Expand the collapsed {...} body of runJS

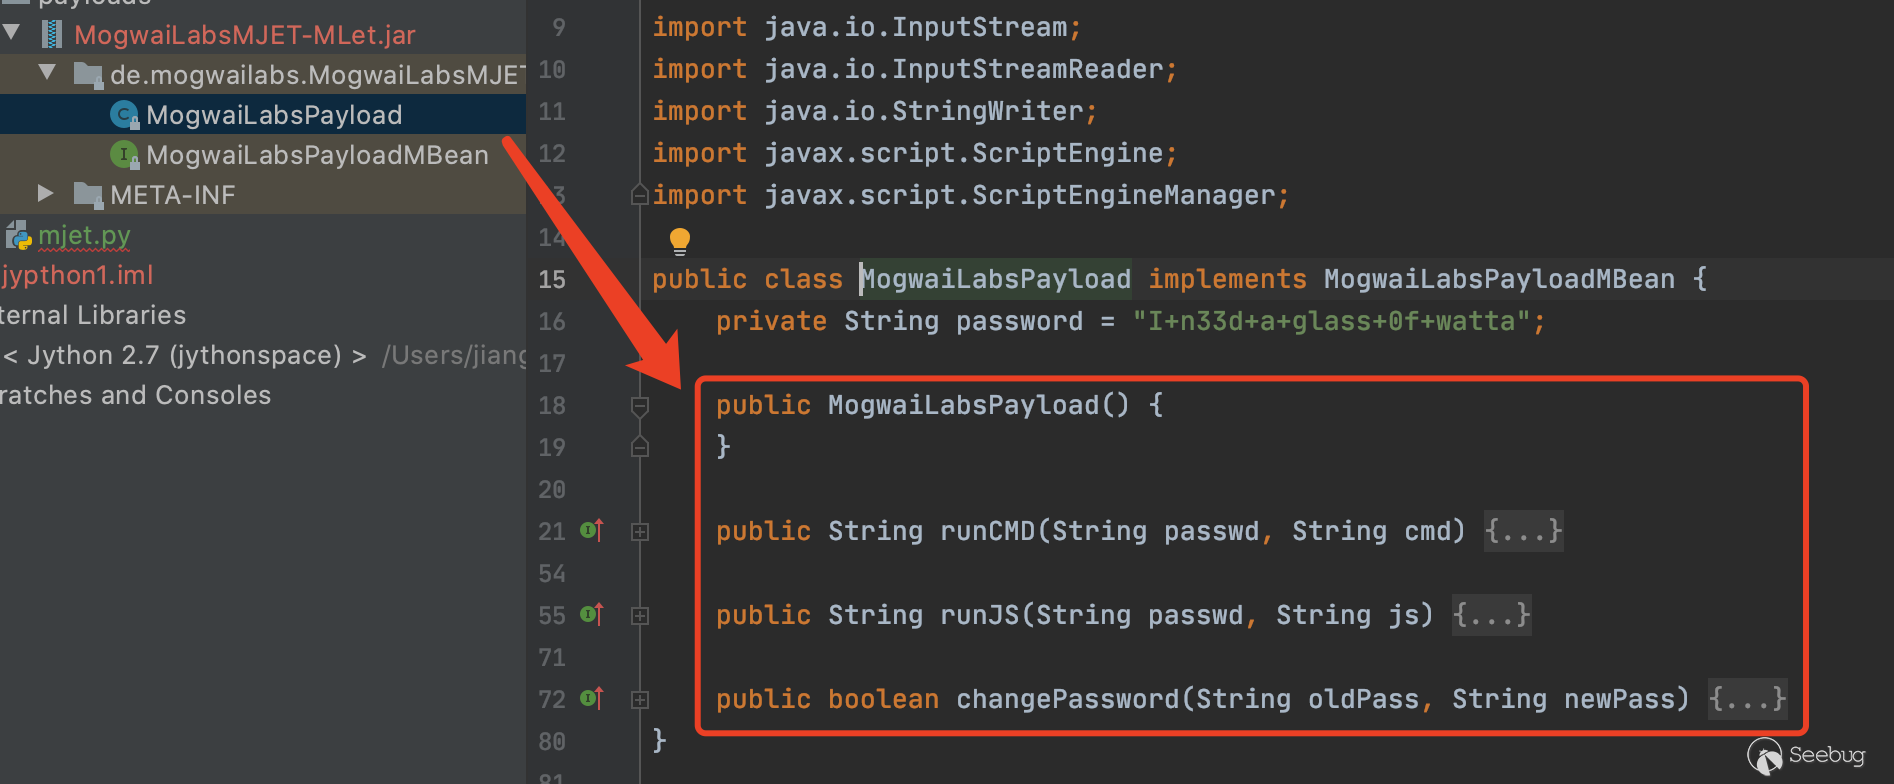pos(1491,614)
